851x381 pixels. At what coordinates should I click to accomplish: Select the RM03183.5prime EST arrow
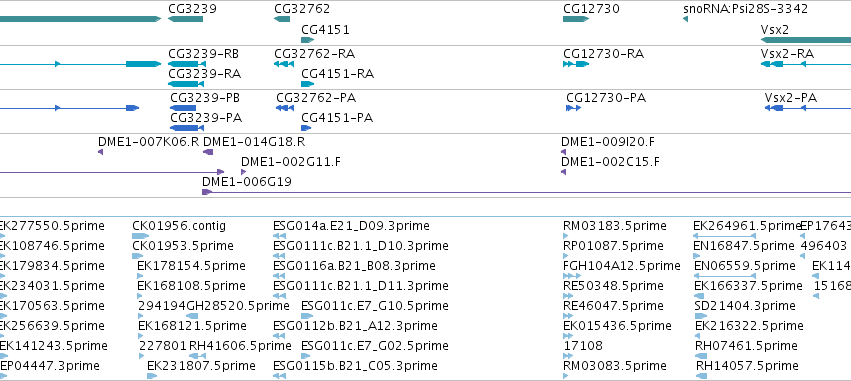click(566, 236)
